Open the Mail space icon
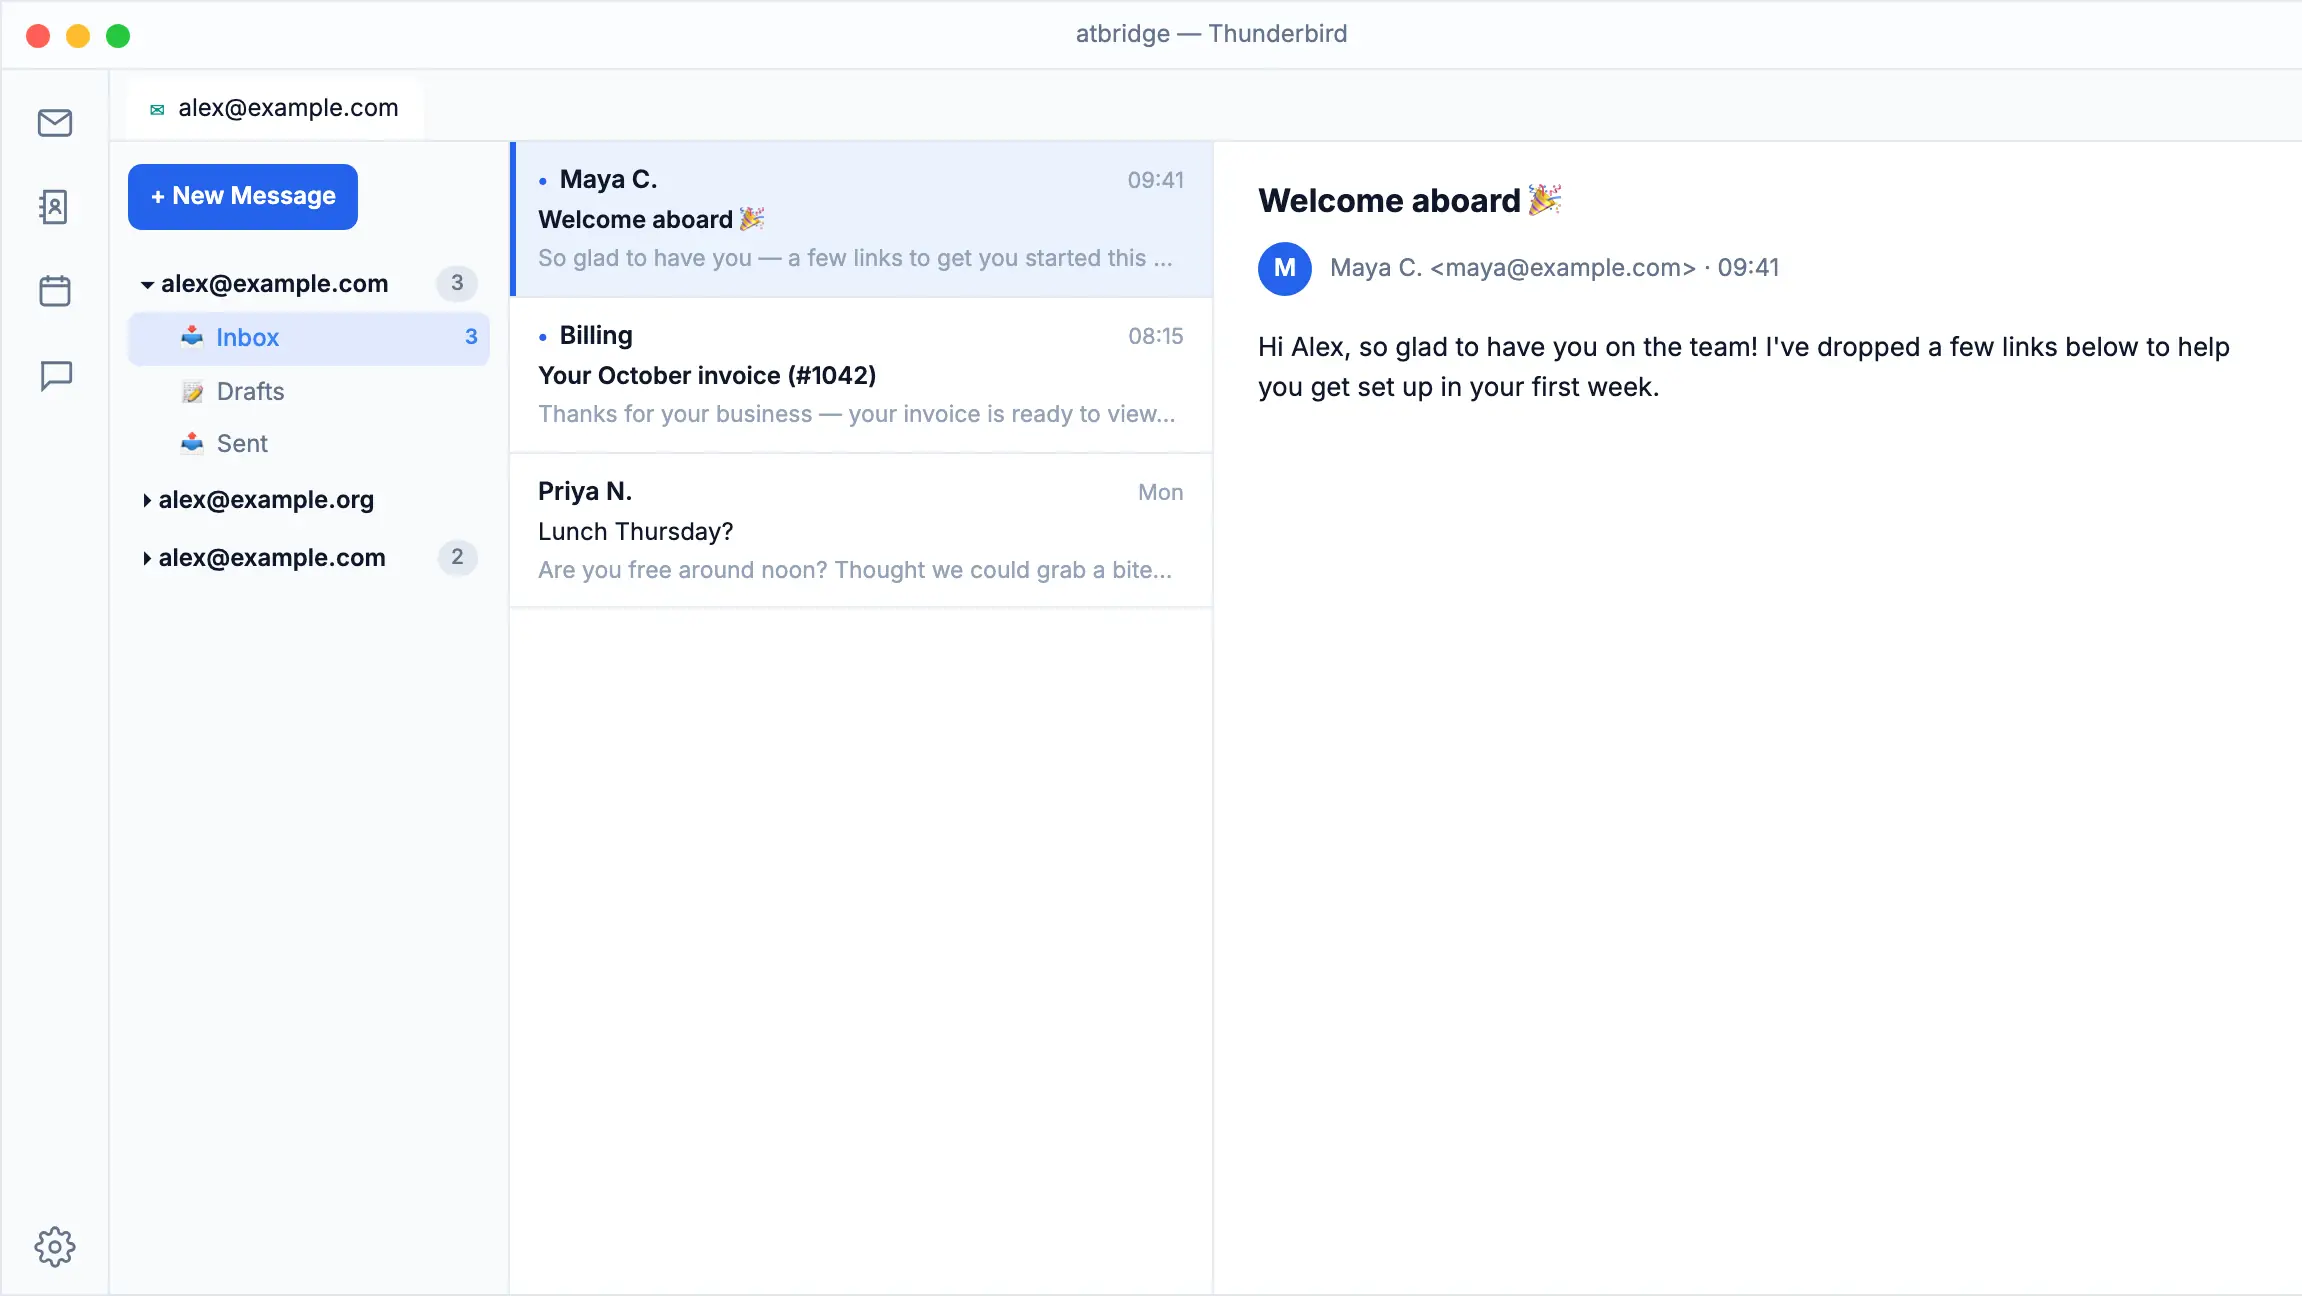 coord(55,123)
